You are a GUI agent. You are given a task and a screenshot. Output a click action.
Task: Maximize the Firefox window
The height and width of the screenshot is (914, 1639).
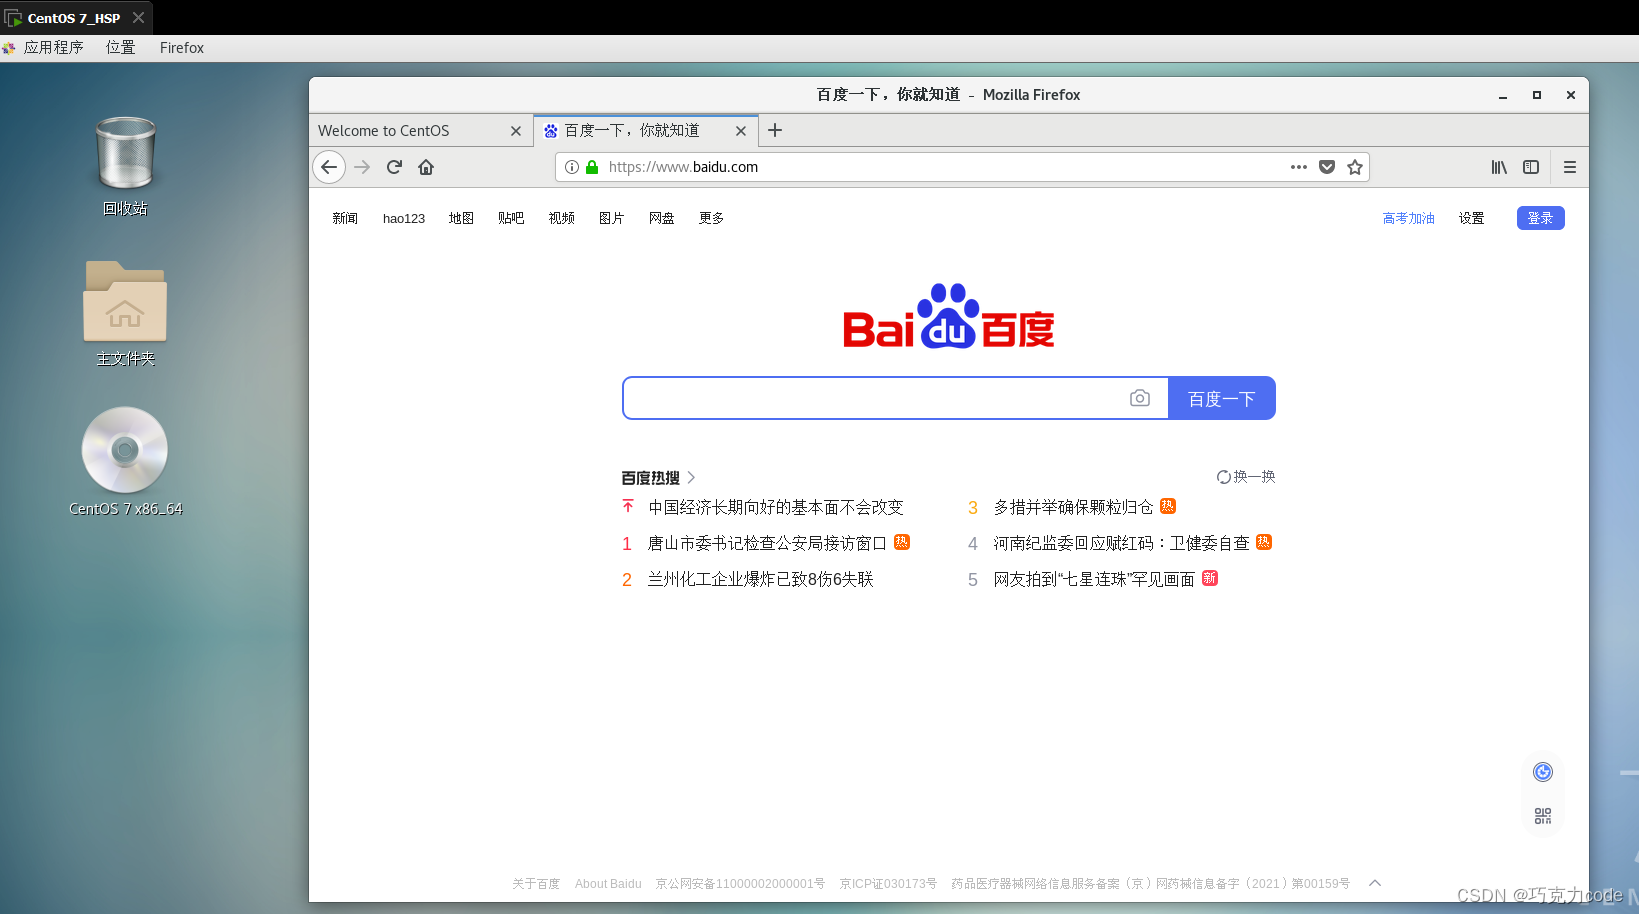tap(1537, 95)
